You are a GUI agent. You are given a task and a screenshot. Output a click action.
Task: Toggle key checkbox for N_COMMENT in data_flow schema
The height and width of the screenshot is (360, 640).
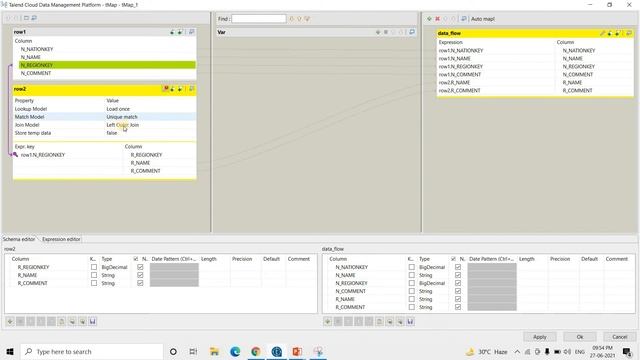[411, 291]
